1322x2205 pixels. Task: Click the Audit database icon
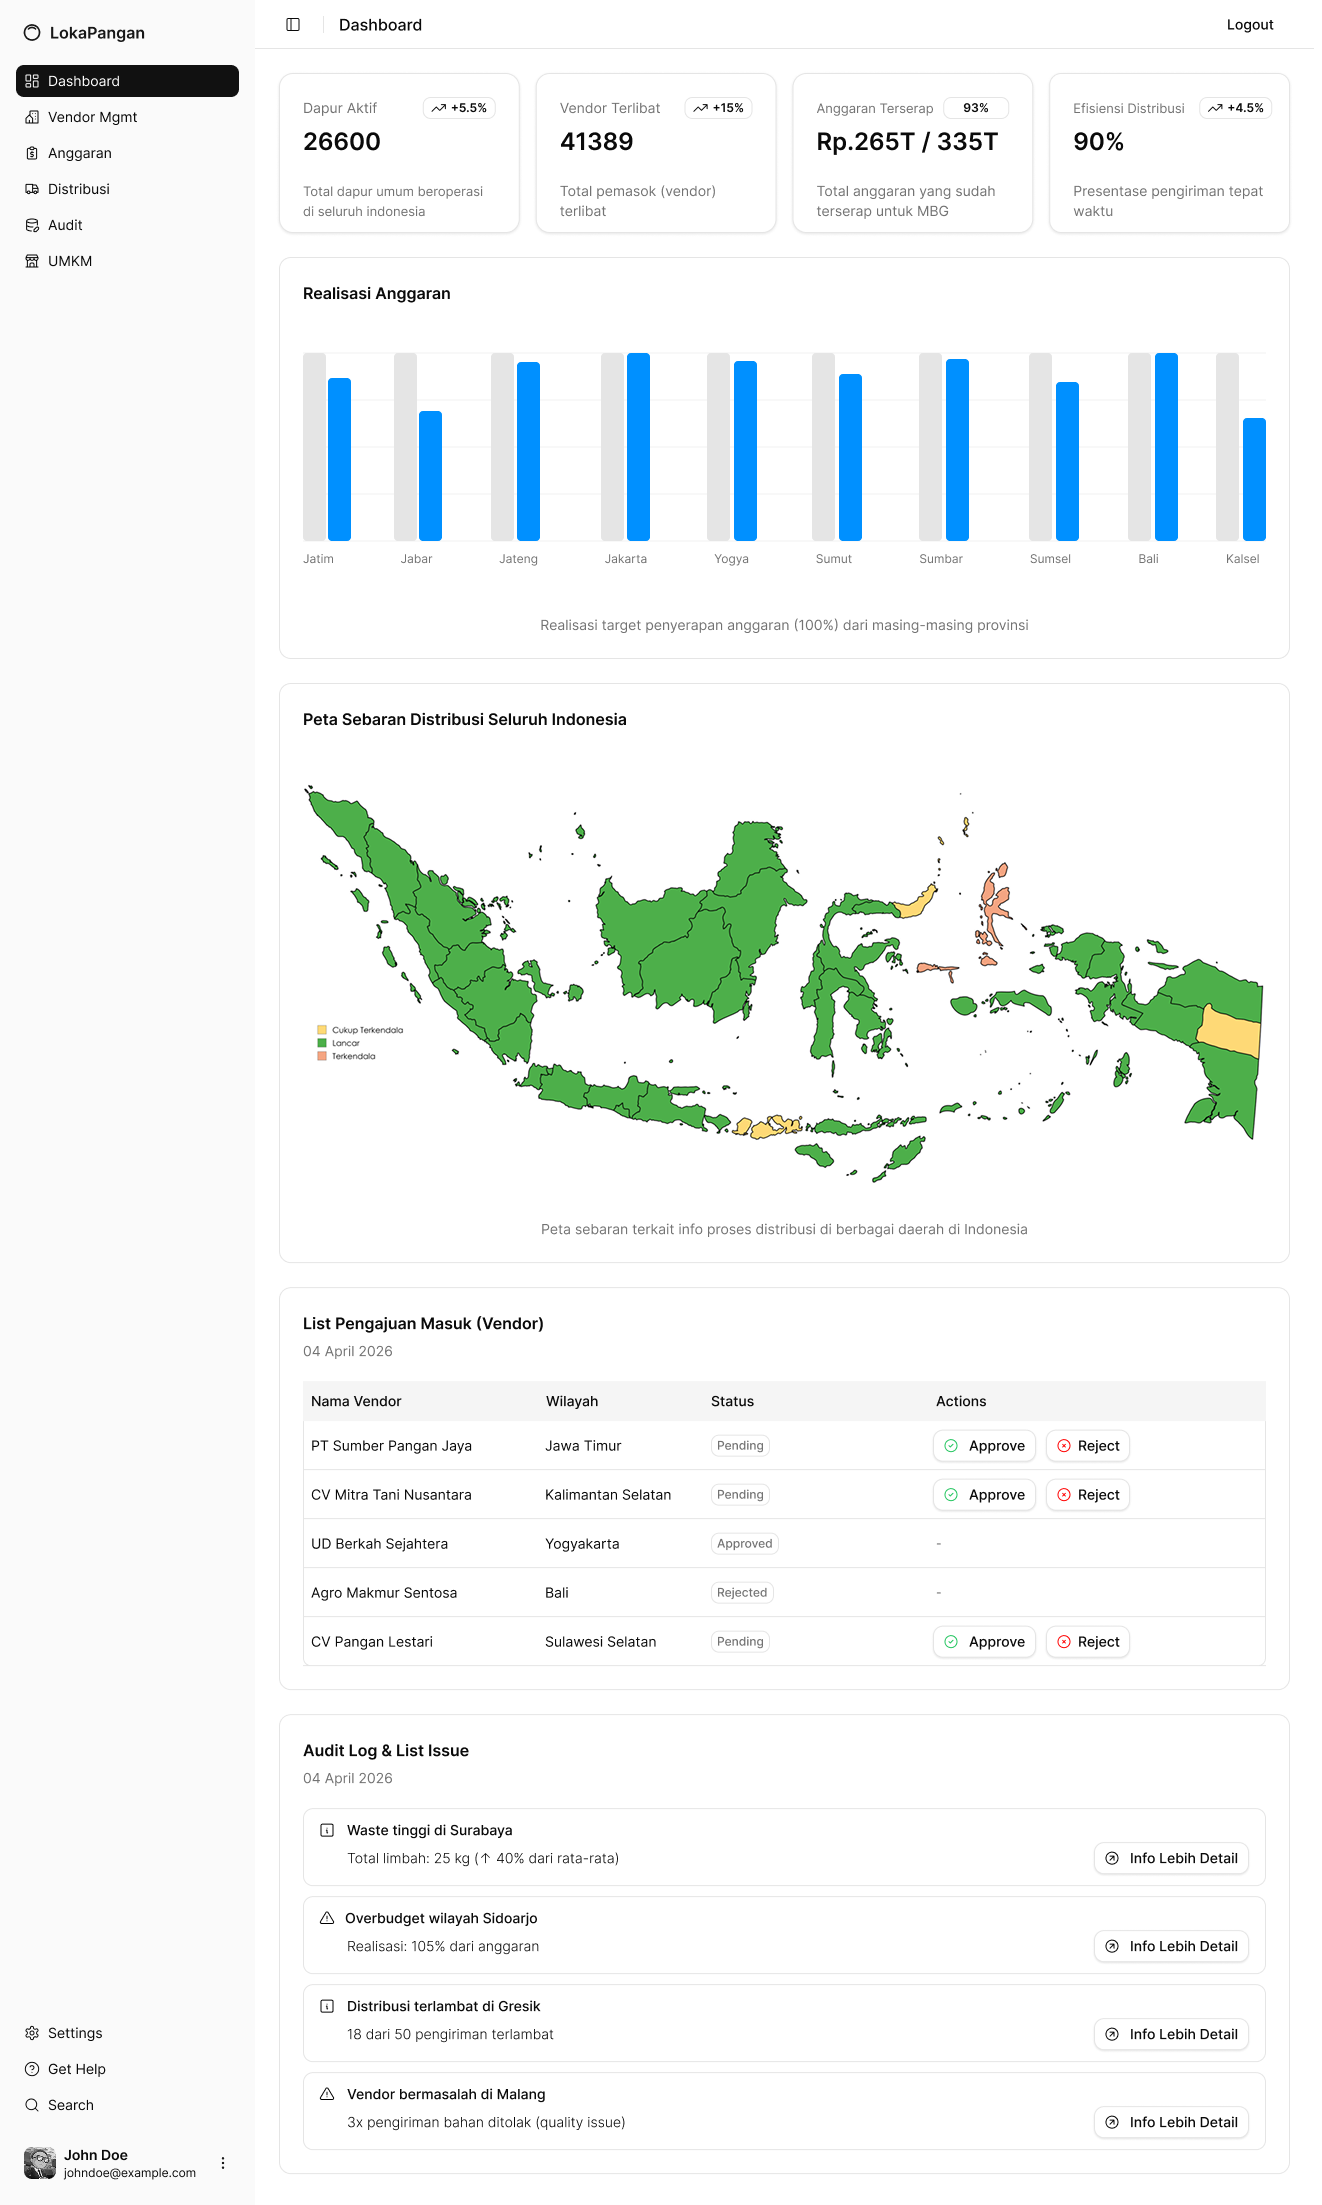tap(32, 225)
